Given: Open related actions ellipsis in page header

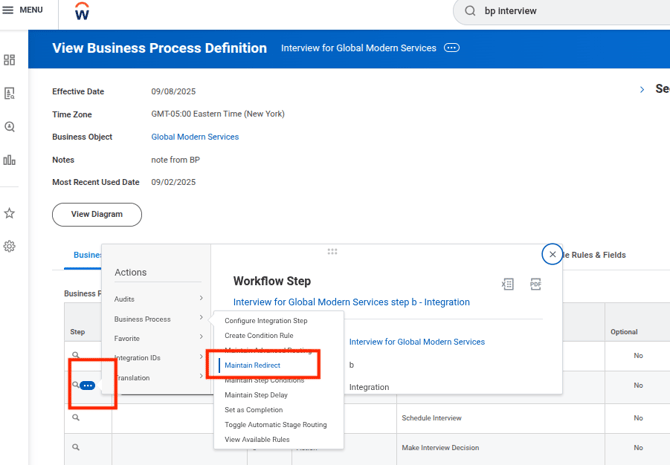Looking at the screenshot, I should point(452,48).
